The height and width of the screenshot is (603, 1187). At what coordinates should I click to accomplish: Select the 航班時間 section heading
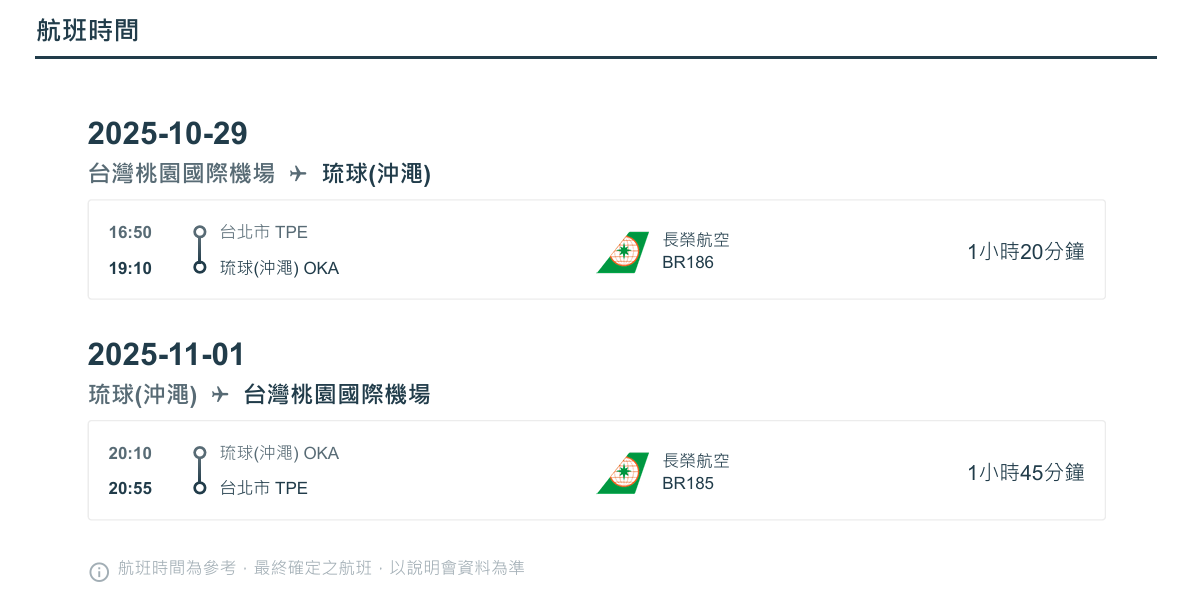point(88,31)
